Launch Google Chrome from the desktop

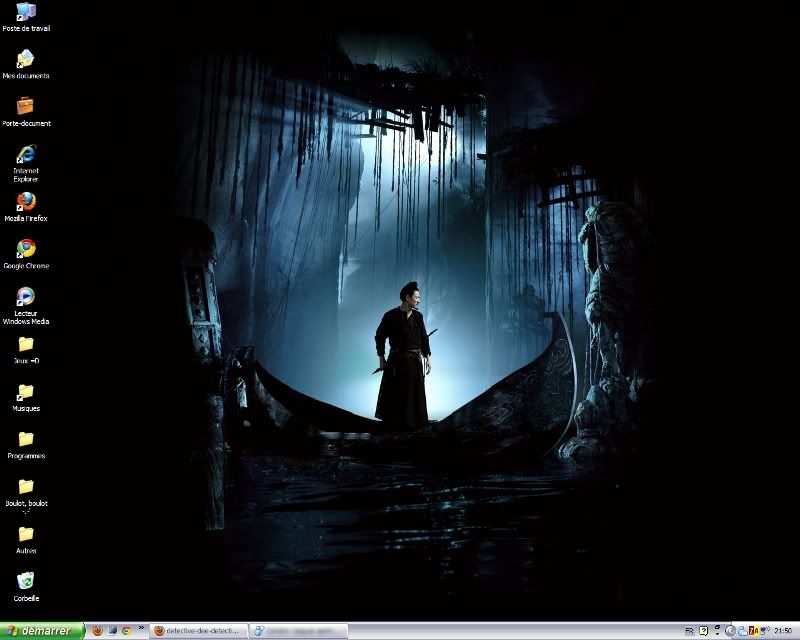26,254
